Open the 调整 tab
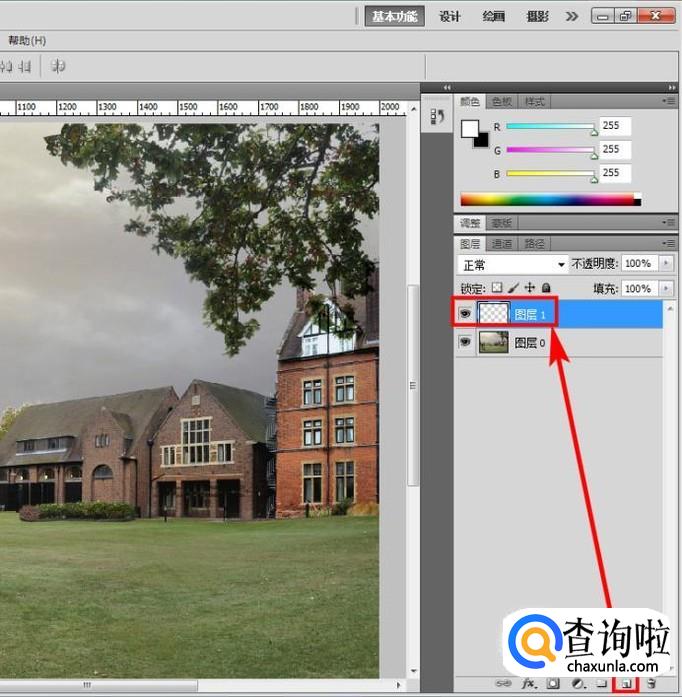The image size is (682, 697). point(469,223)
